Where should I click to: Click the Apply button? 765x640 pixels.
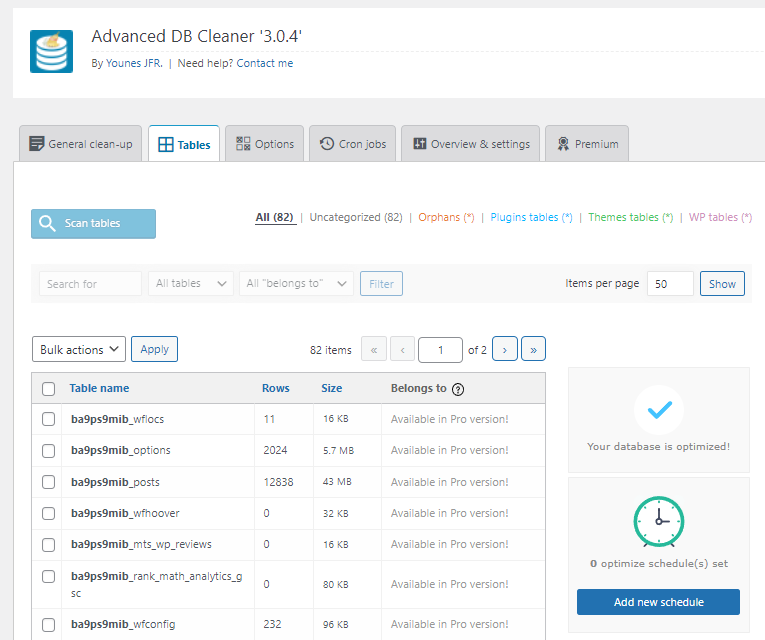click(154, 349)
